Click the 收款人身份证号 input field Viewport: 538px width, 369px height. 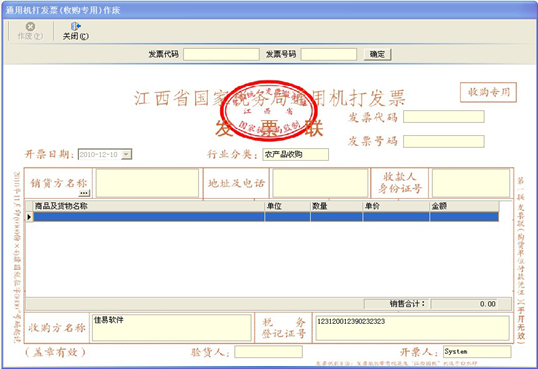coord(471,183)
